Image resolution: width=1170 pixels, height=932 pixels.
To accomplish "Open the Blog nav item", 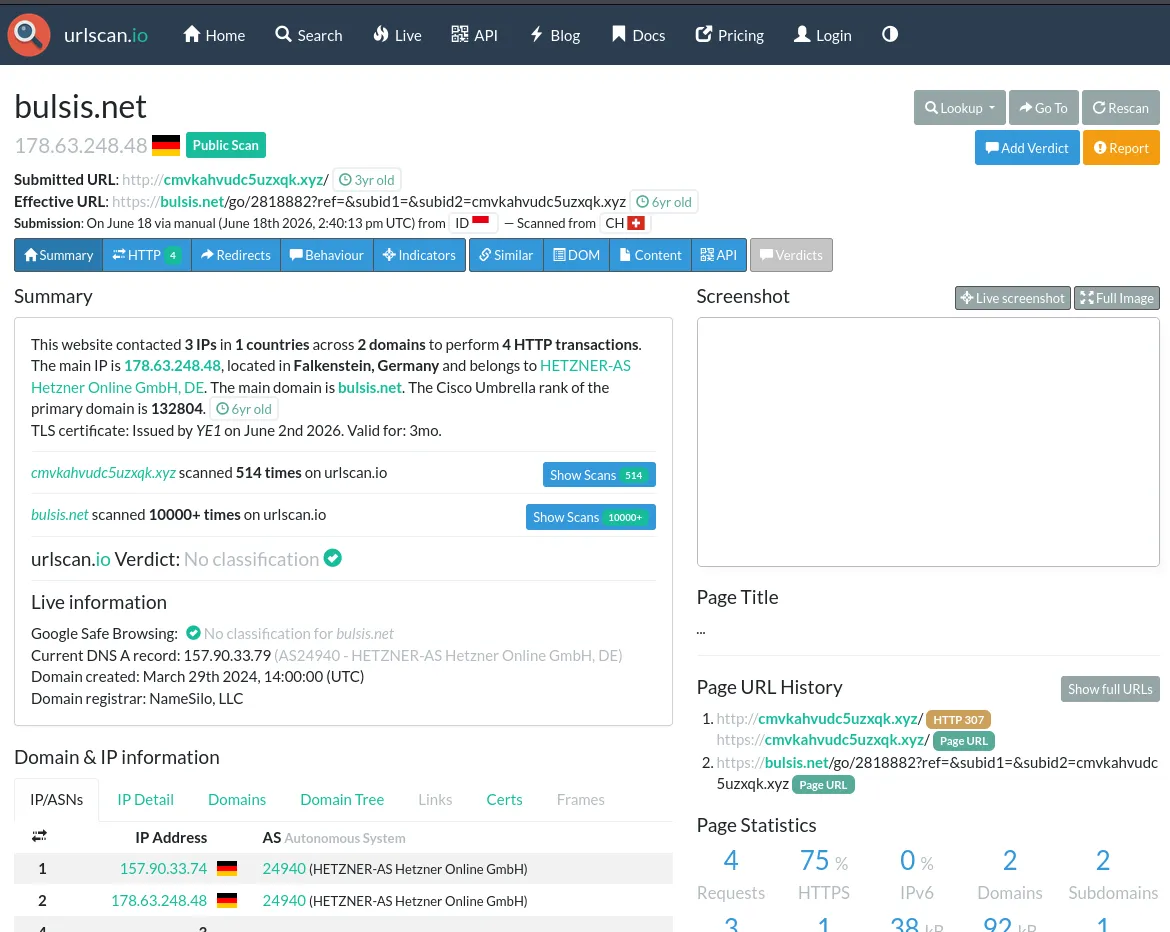I will pyautogui.click(x=555, y=35).
